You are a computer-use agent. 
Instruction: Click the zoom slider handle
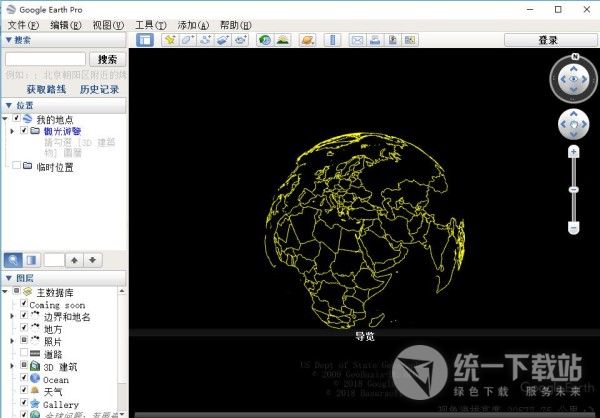click(573, 189)
